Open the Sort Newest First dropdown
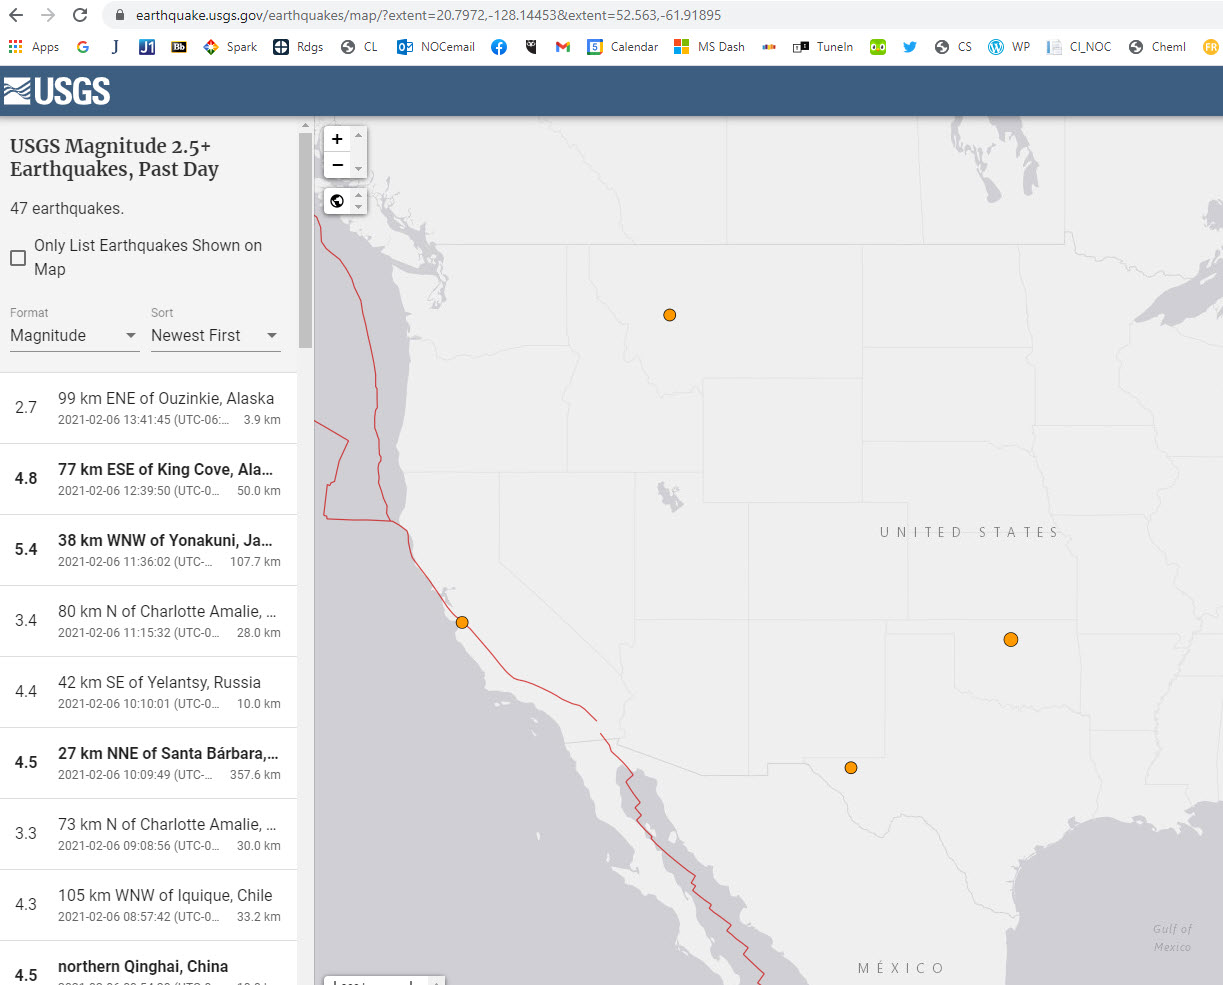The height and width of the screenshot is (985, 1223). (215, 336)
